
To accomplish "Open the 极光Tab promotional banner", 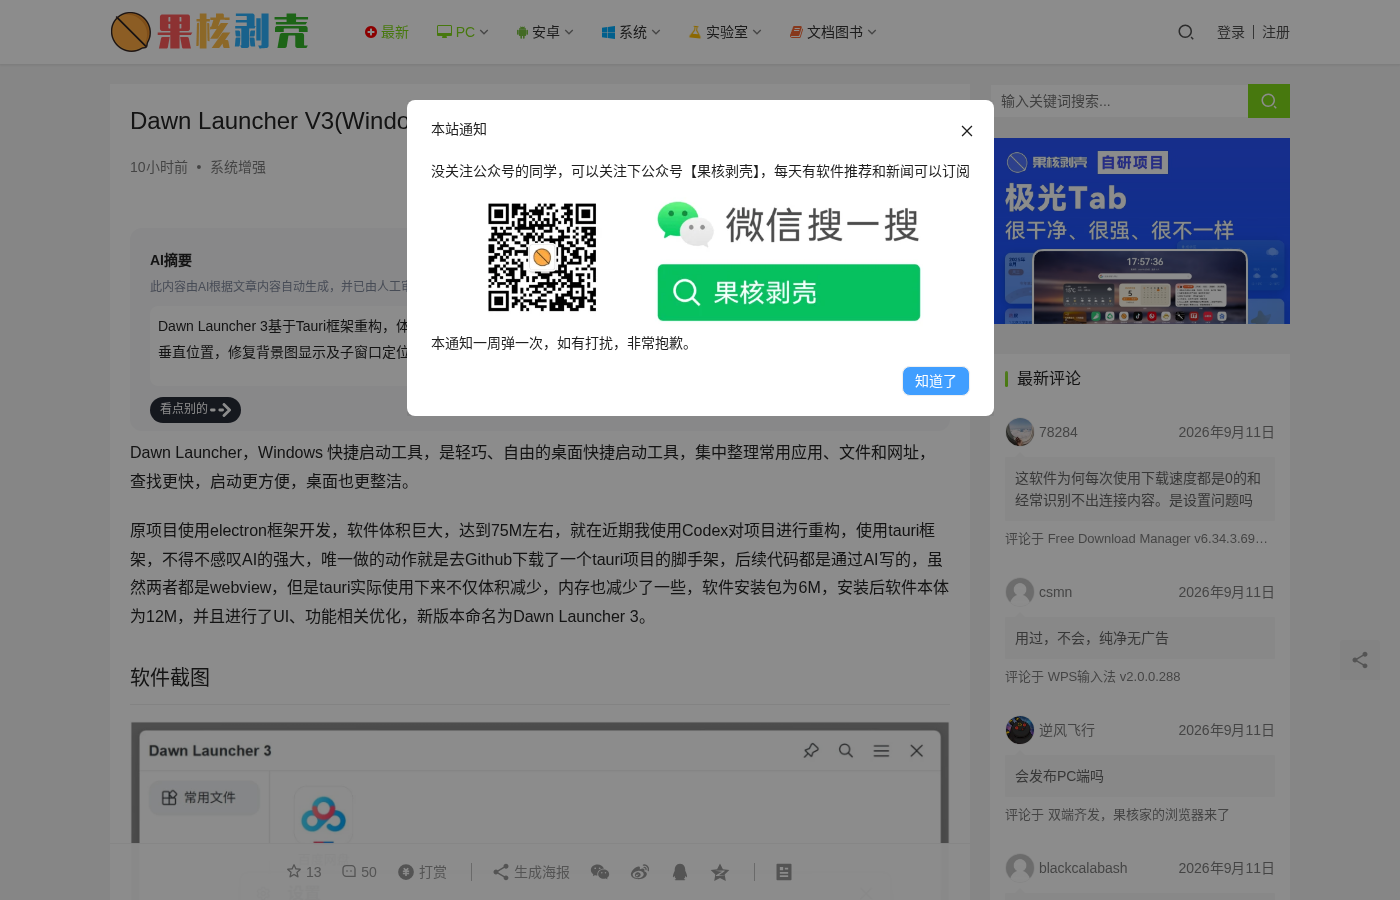I will click(x=1141, y=231).
